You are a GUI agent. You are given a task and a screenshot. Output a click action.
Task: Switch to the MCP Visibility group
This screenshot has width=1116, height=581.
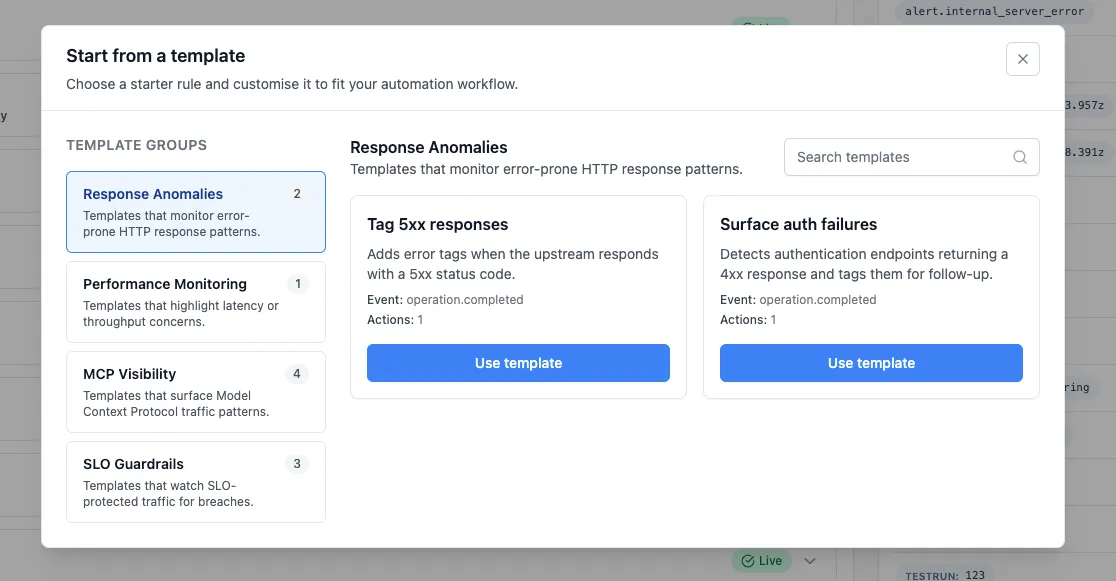(x=196, y=391)
